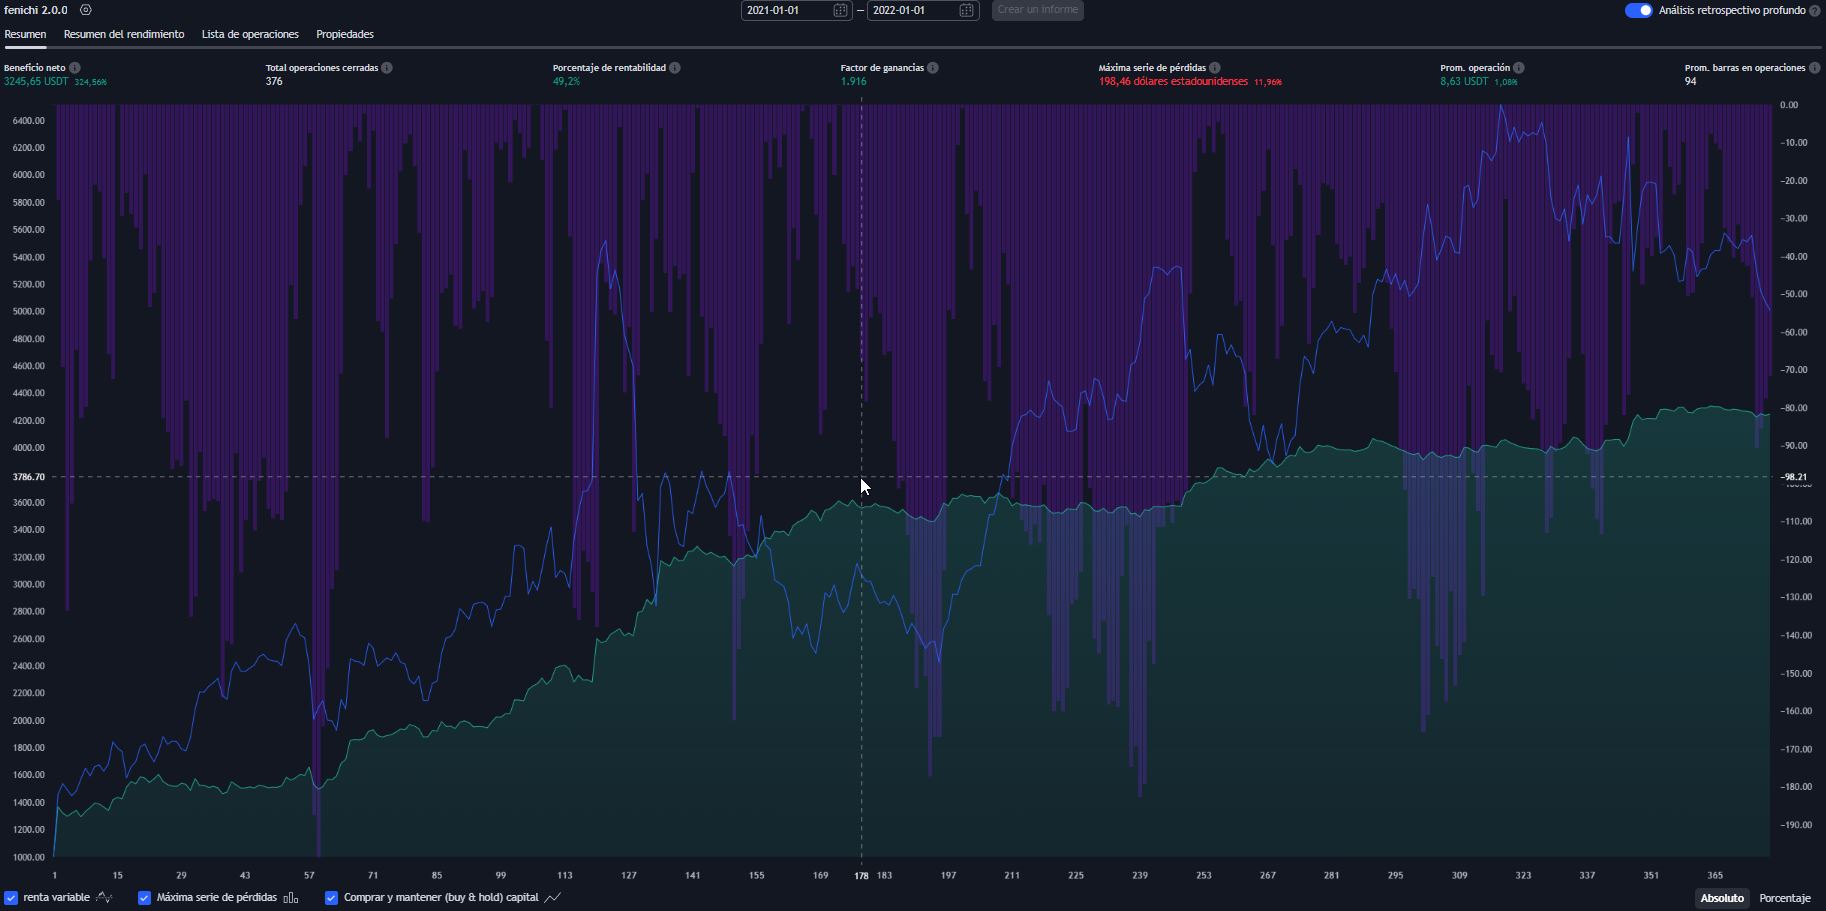
Task: Select Absoluto display mode
Action: pyautogui.click(x=1722, y=898)
